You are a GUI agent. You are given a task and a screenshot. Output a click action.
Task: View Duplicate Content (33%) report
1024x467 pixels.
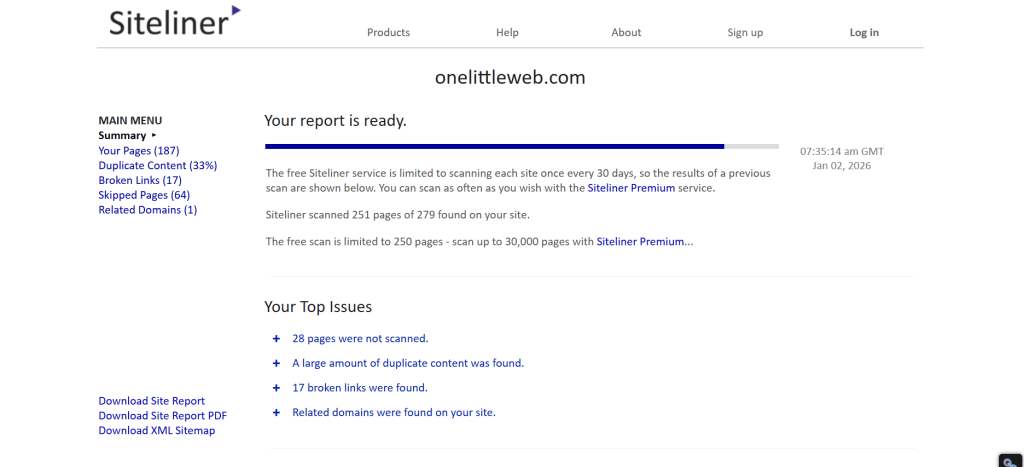point(157,166)
